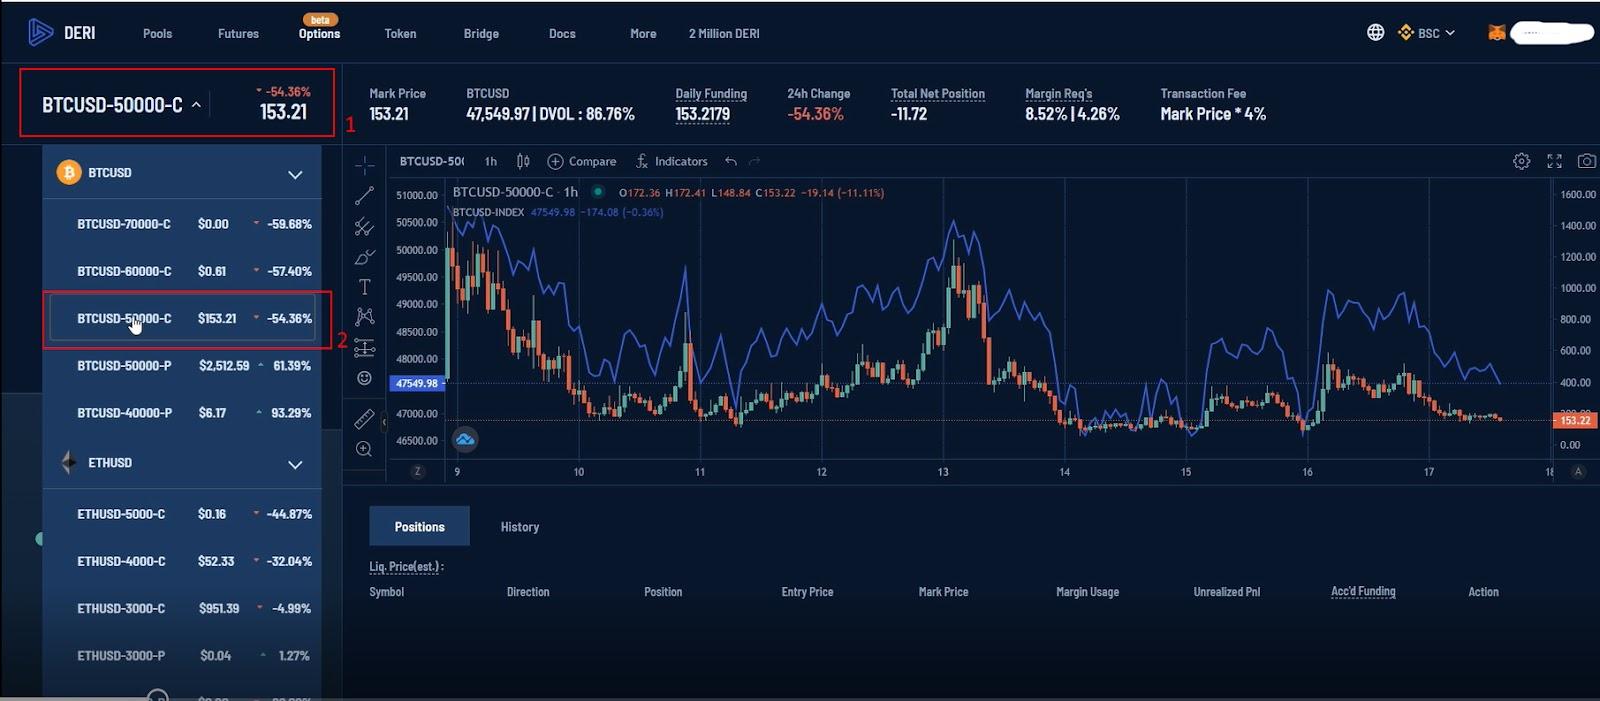
Task: Select the crosshair cursor tool
Action: pos(364,164)
